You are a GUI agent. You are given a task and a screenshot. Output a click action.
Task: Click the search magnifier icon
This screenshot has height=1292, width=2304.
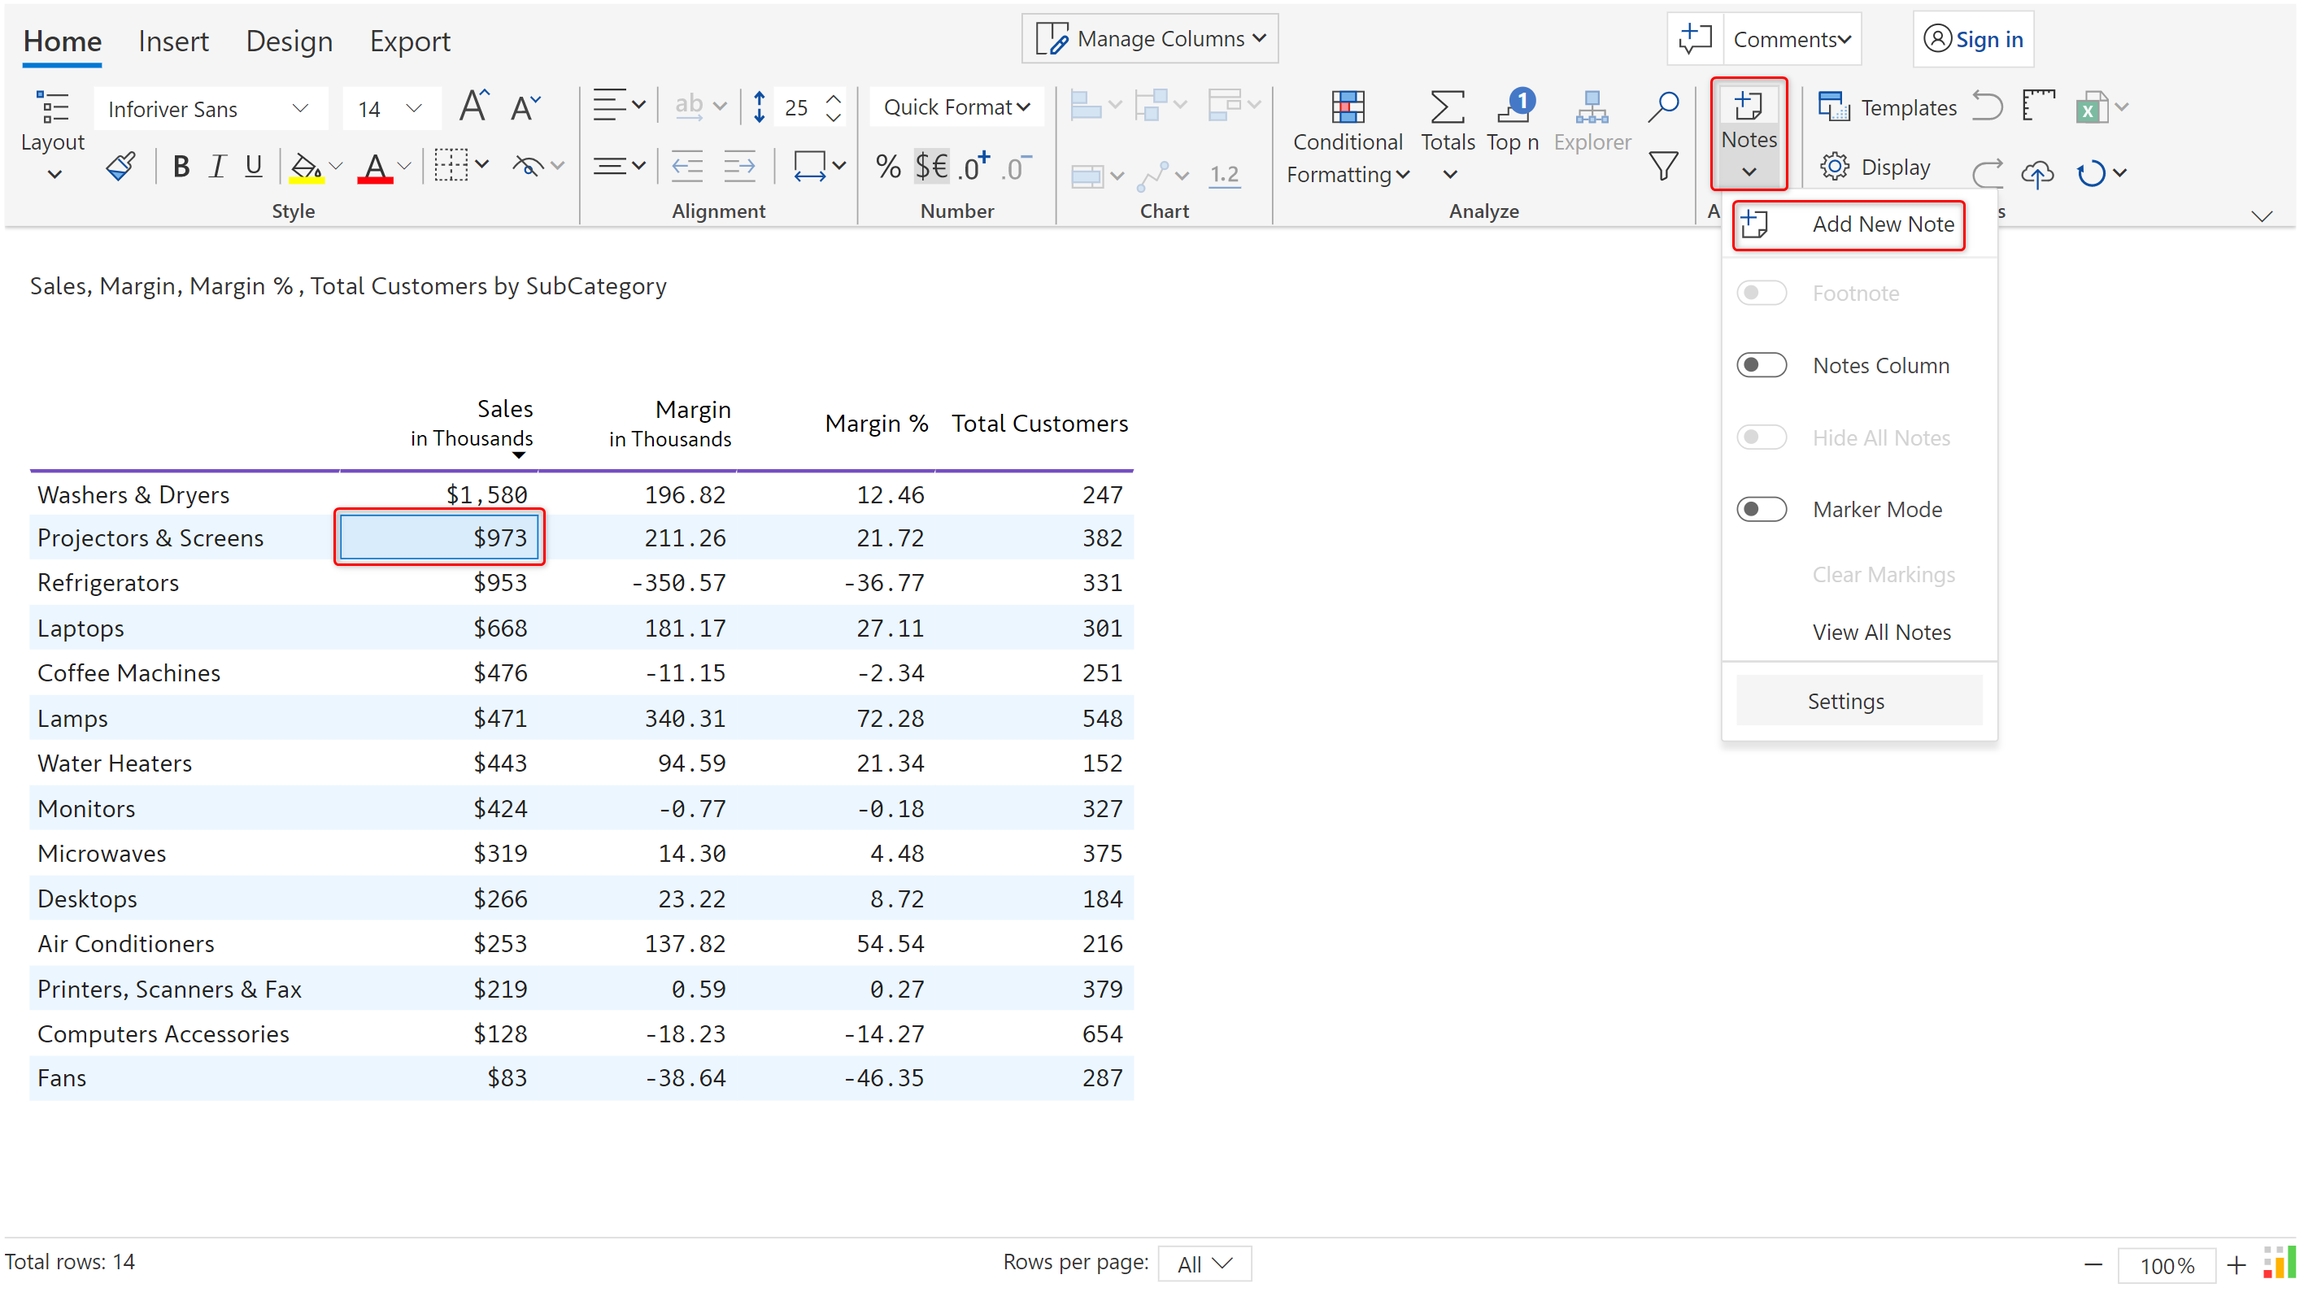[x=1663, y=106]
